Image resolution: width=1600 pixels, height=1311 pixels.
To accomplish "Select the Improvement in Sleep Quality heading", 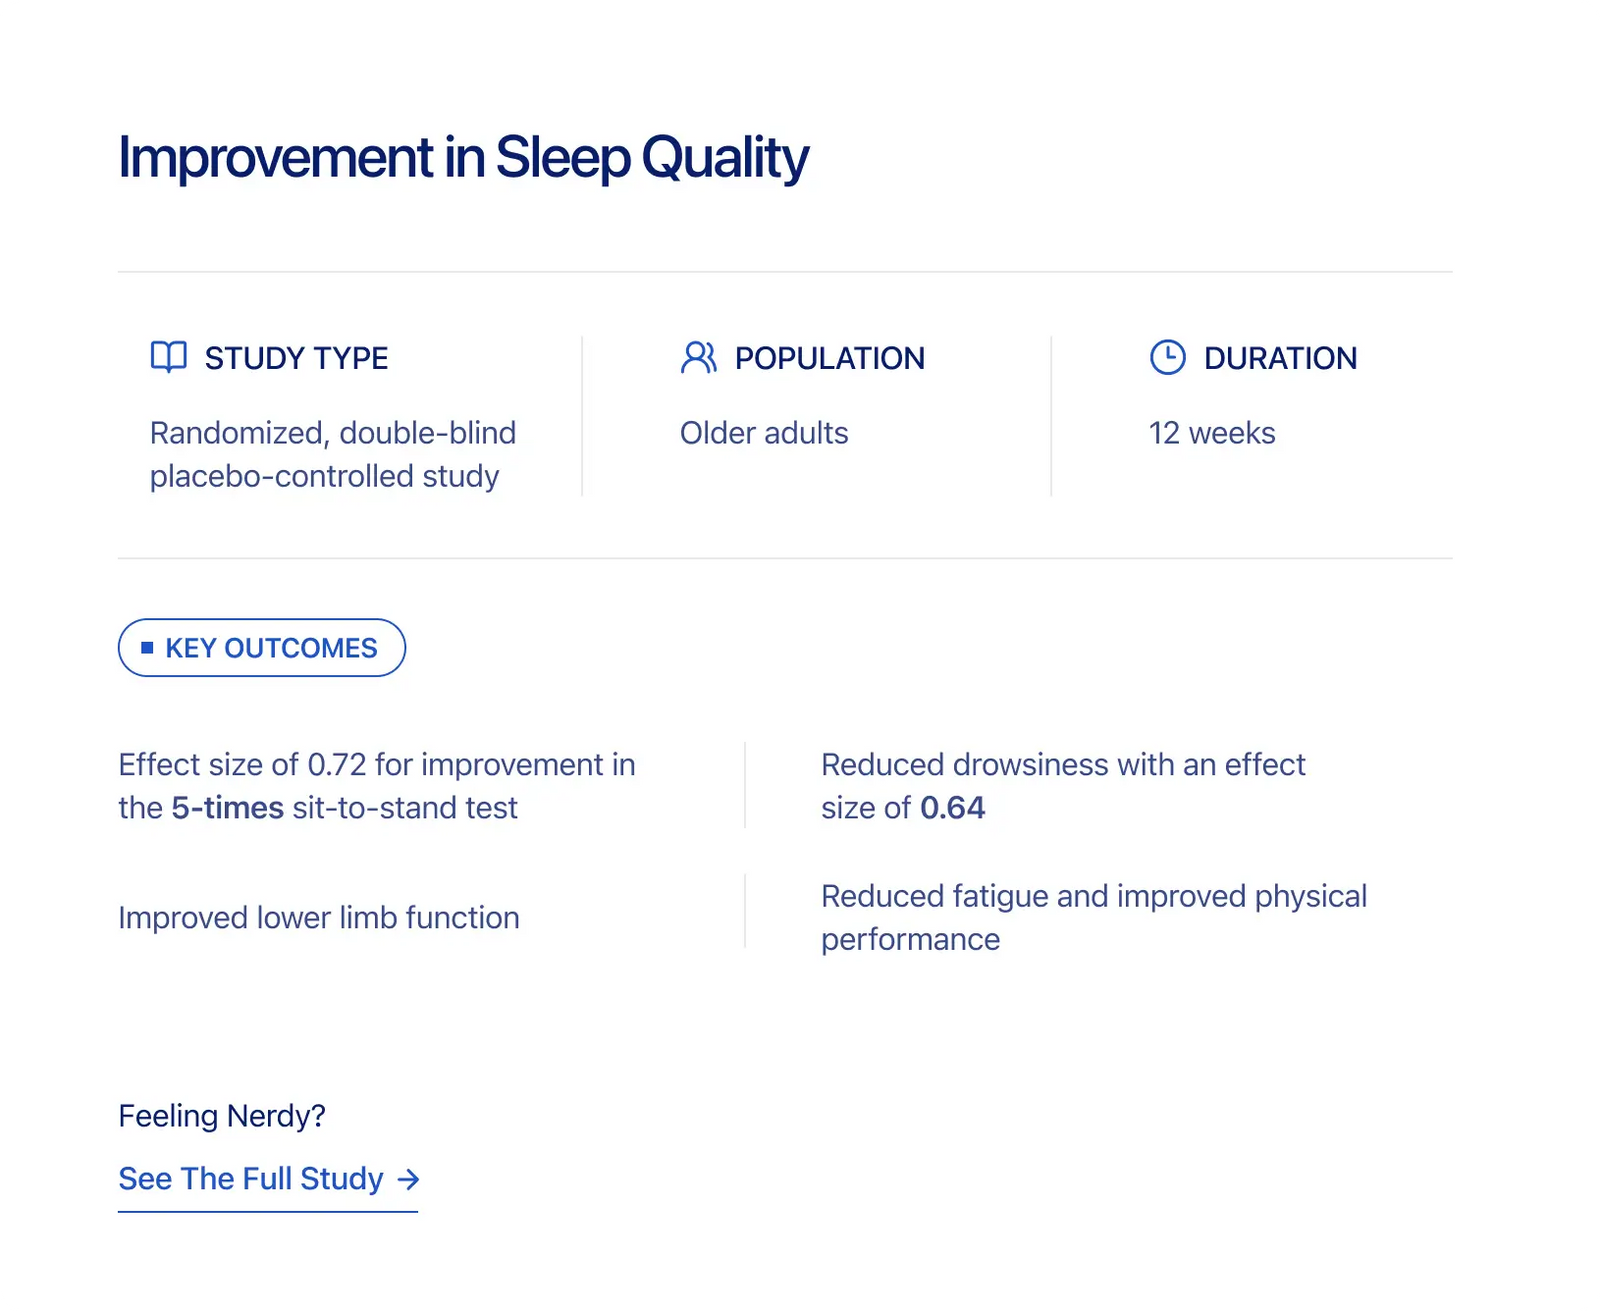I will coord(463,158).
